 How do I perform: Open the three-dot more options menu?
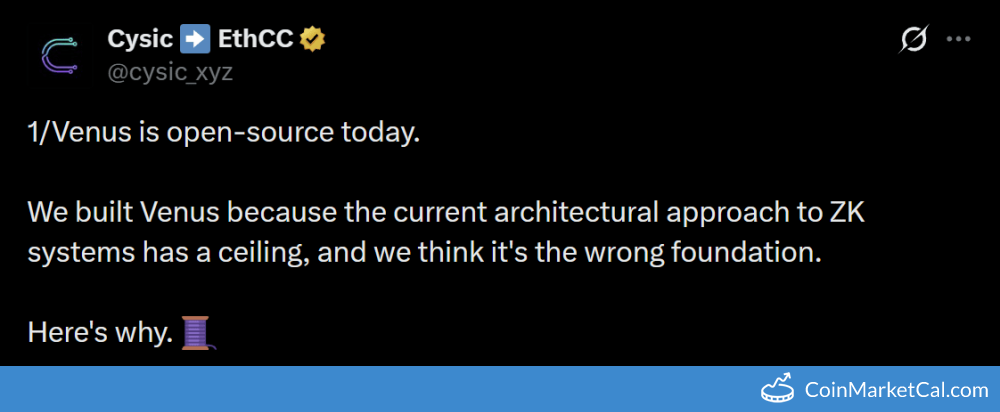point(958,40)
